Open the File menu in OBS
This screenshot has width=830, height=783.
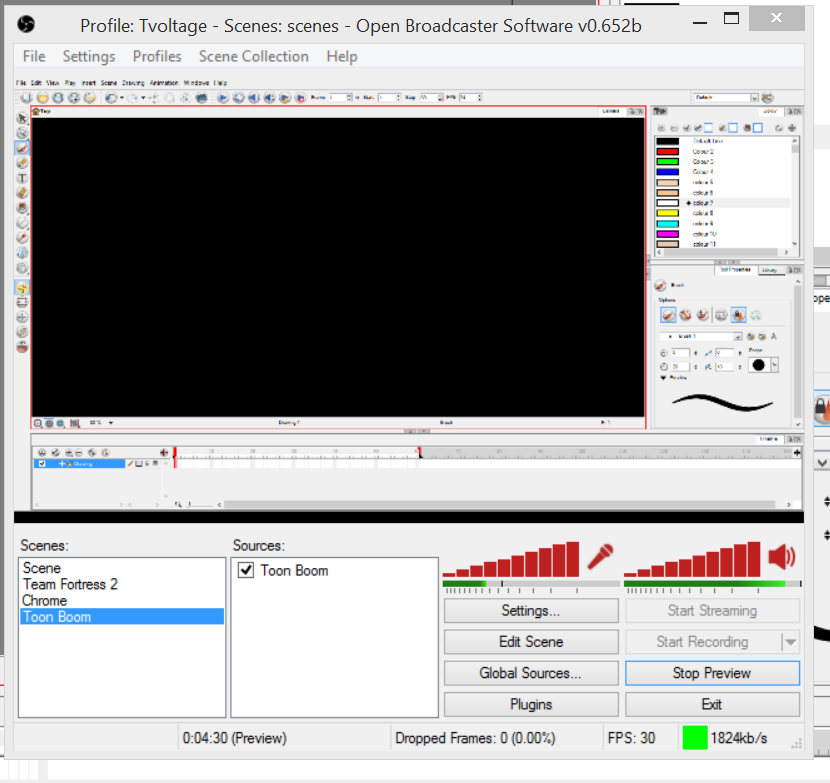tap(34, 56)
